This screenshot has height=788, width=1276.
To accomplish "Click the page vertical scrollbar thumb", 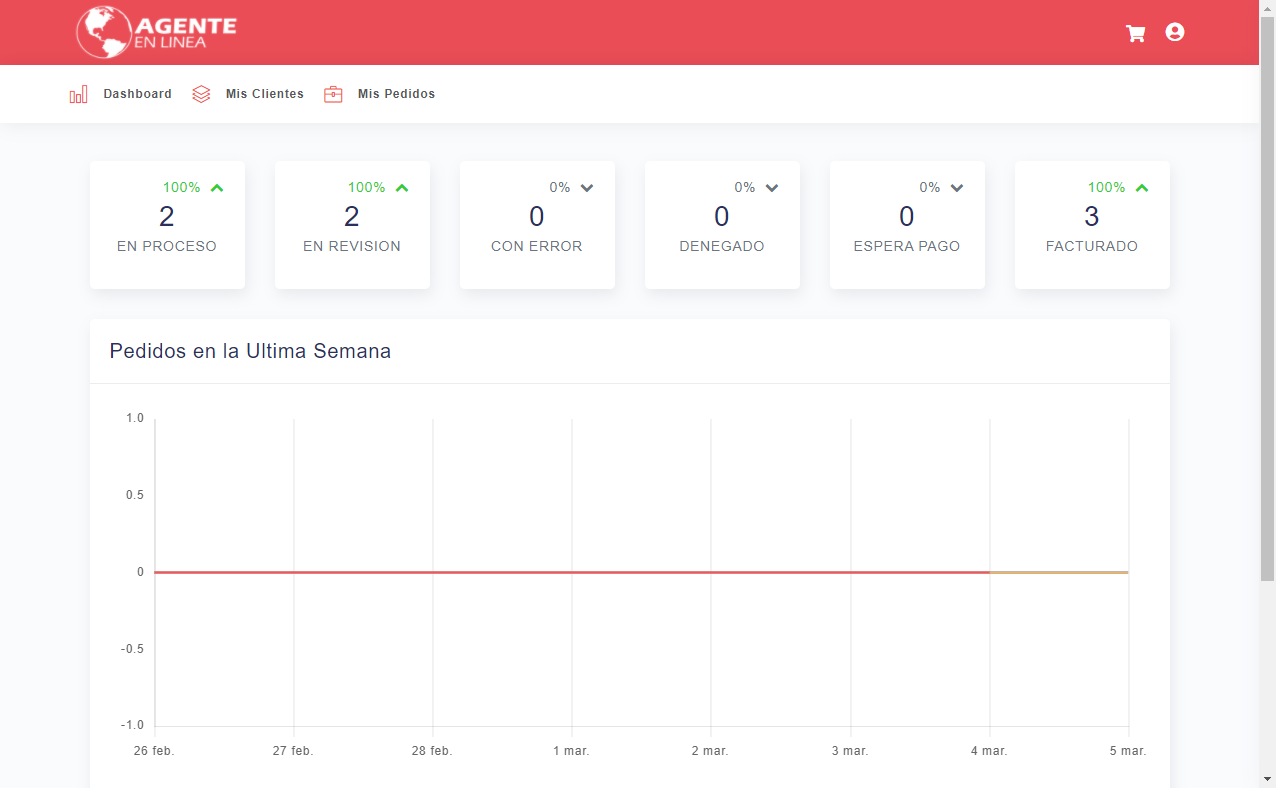I will (x=1267, y=300).
